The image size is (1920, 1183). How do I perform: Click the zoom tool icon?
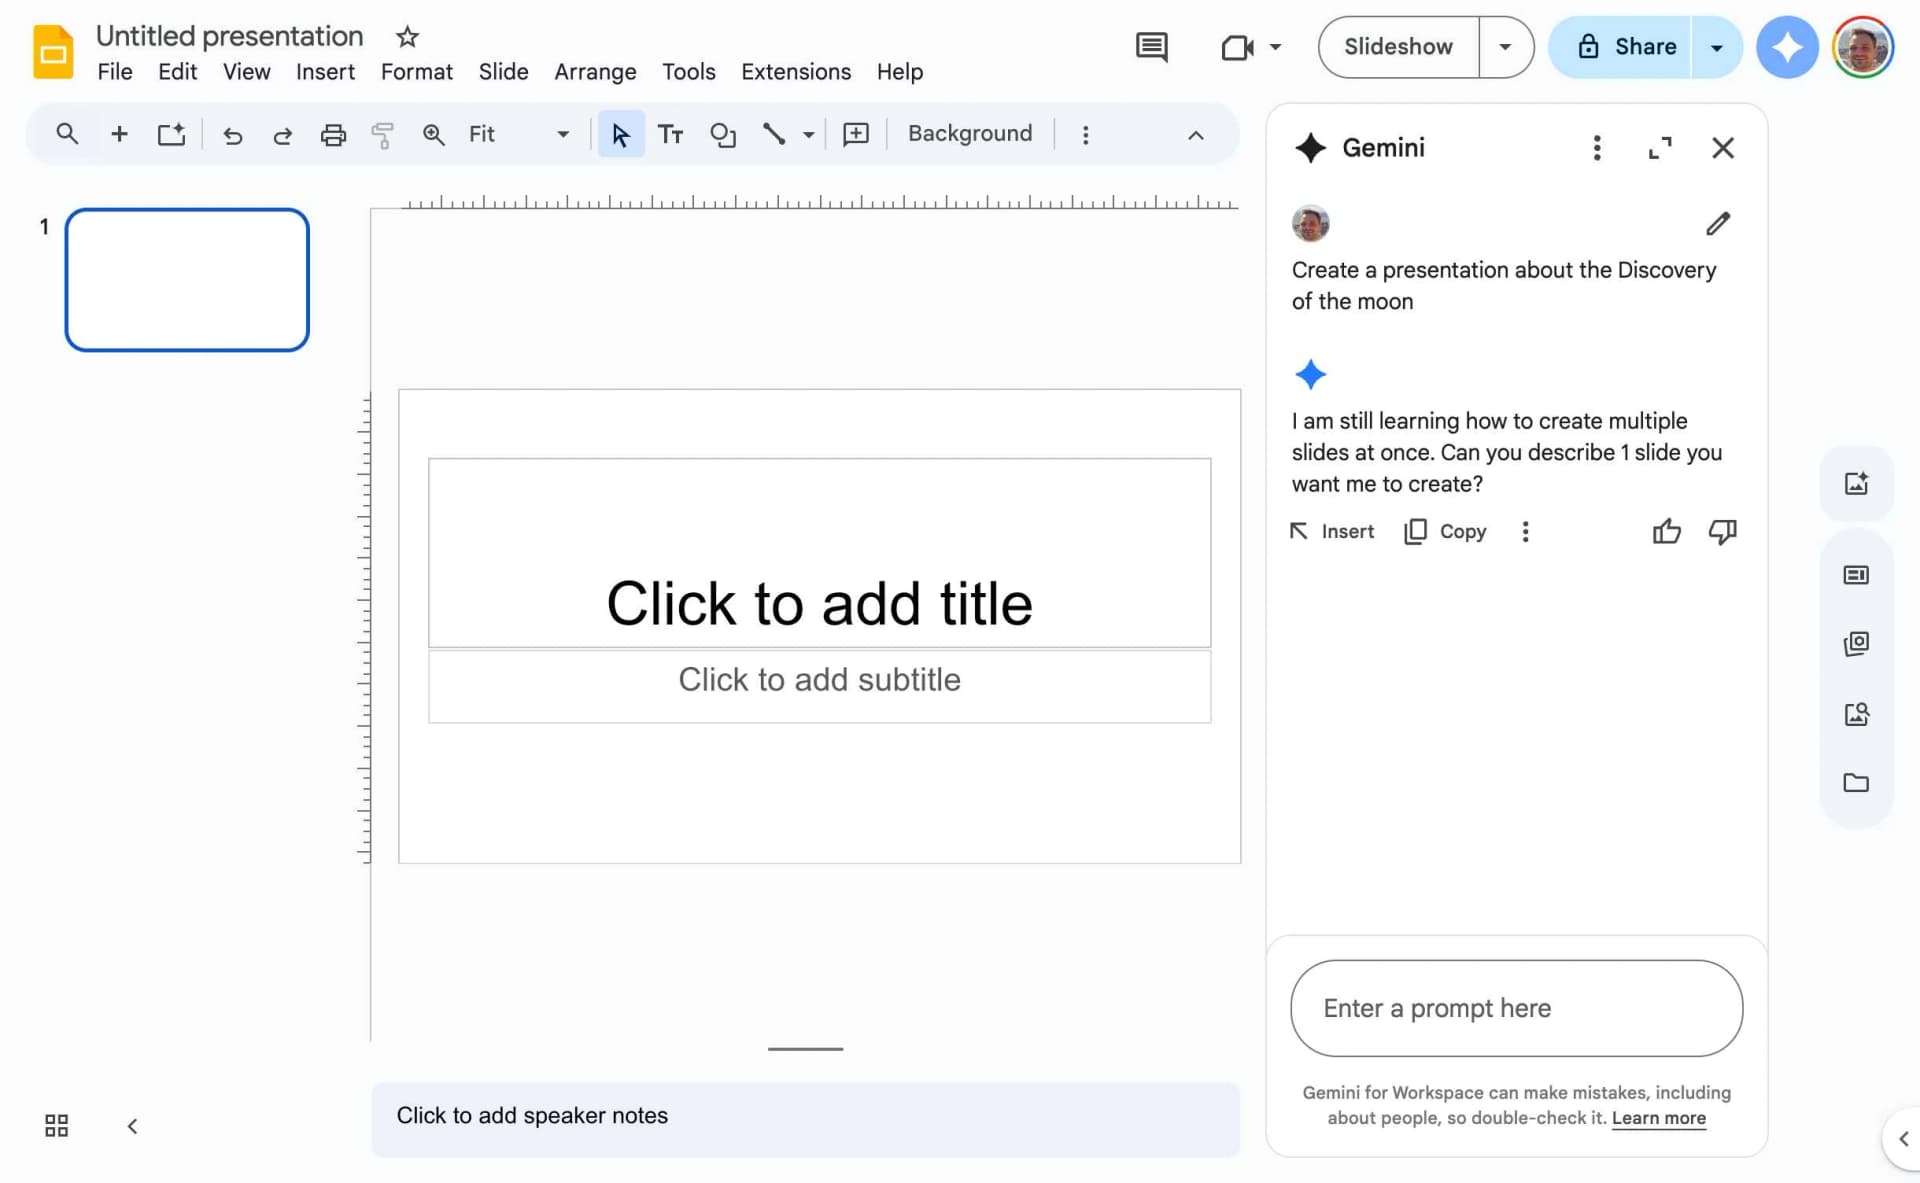pos(433,134)
